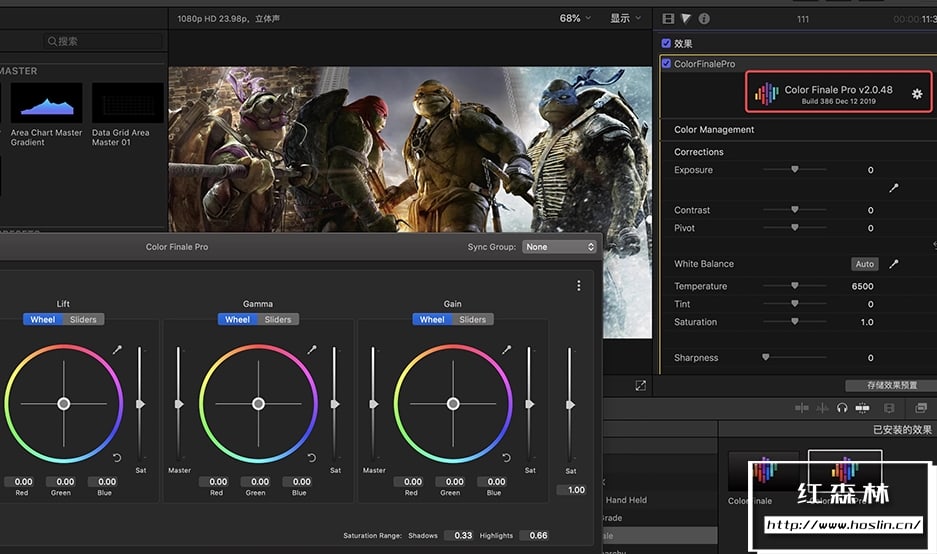
Task: Adjust the Pivot slider
Action: point(795,228)
